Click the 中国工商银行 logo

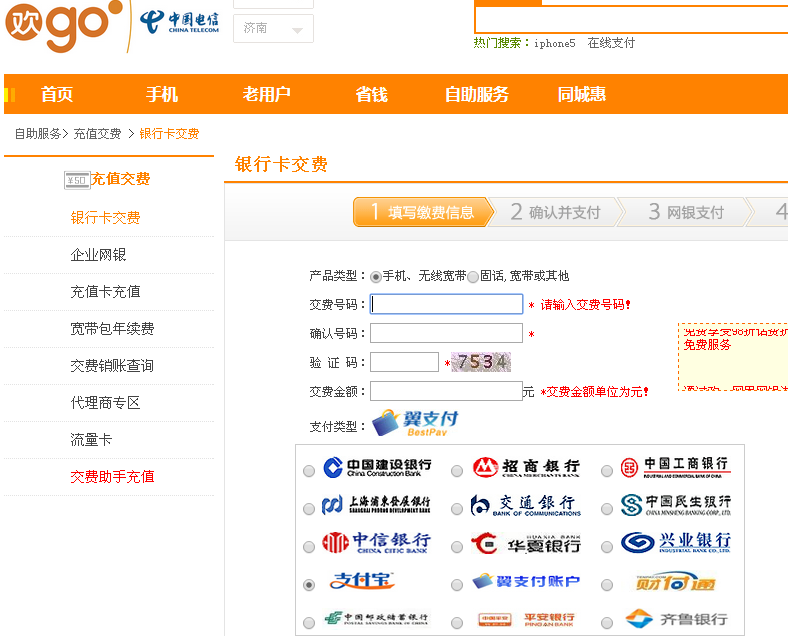tap(675, 467)
